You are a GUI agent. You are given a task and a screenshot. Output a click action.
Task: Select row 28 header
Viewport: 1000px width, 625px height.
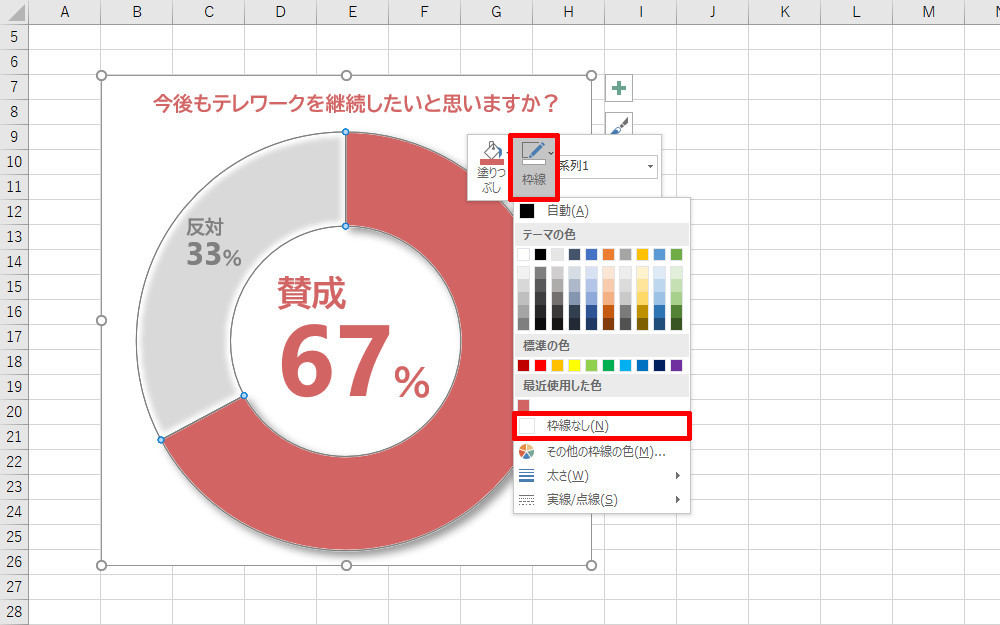coord(14,612)
